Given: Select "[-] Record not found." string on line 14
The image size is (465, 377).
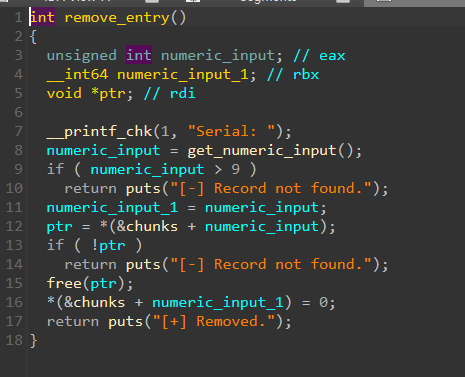Looking at the screenshot, I should tap(271, 264).
